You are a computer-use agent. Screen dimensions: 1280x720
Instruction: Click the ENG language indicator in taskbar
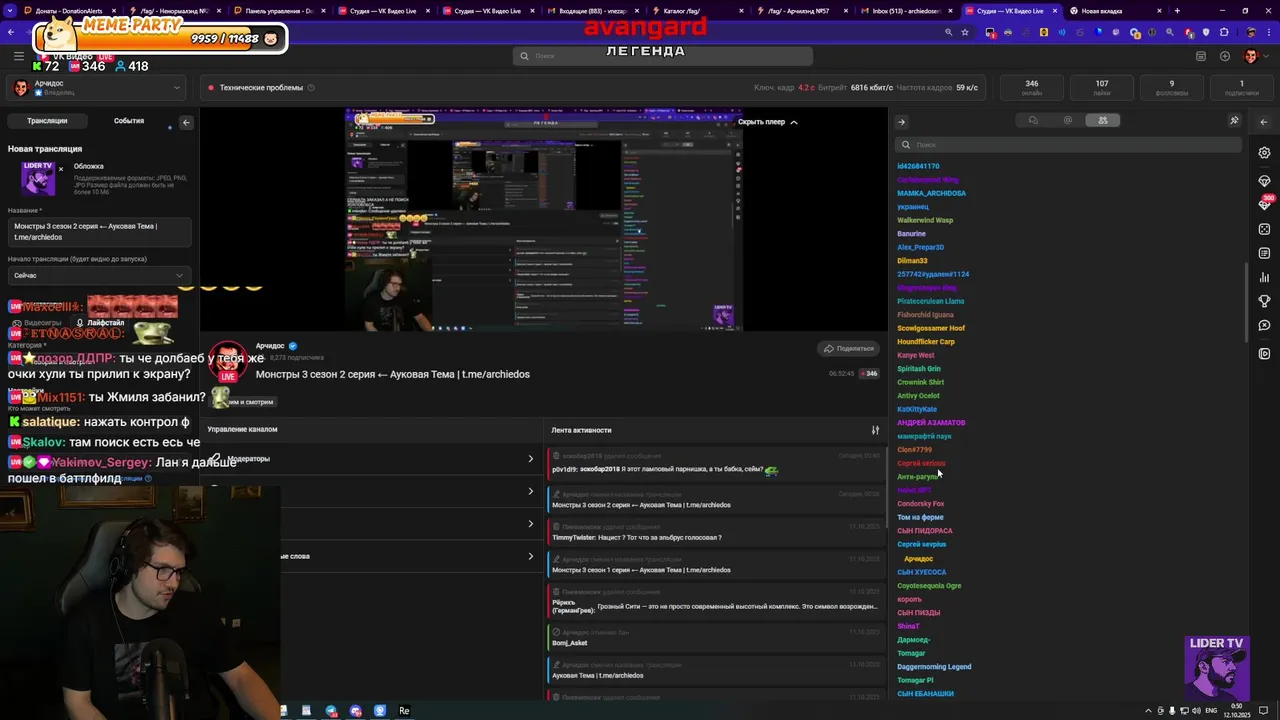pyautogui.click(x=1211, y=710)
